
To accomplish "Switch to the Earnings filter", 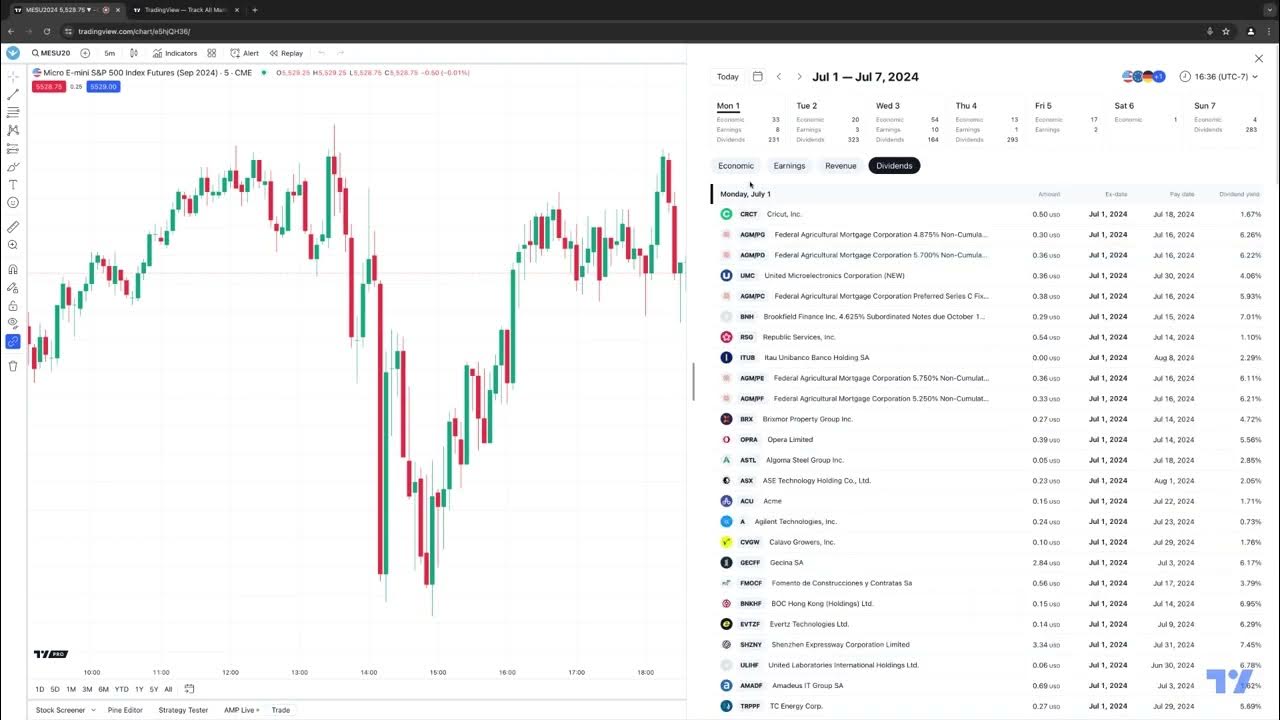I will point(789,166).
